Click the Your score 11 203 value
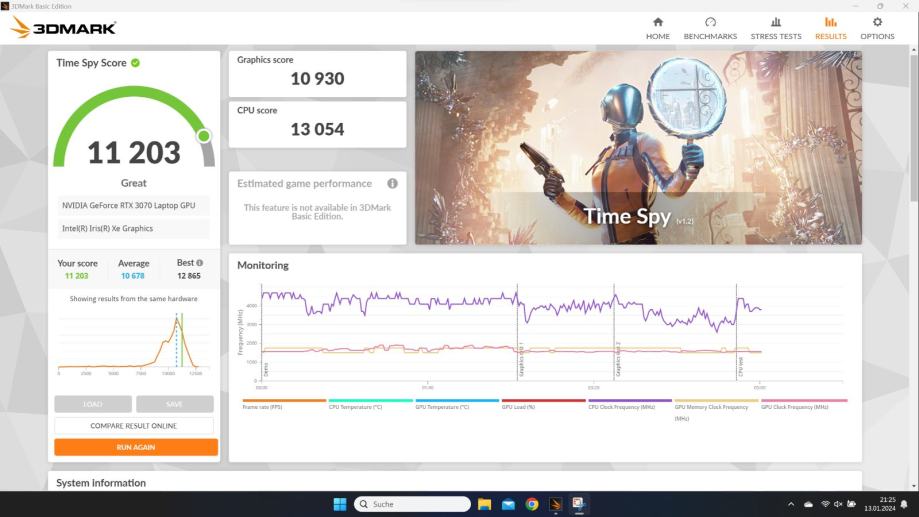 pos(77,275)
